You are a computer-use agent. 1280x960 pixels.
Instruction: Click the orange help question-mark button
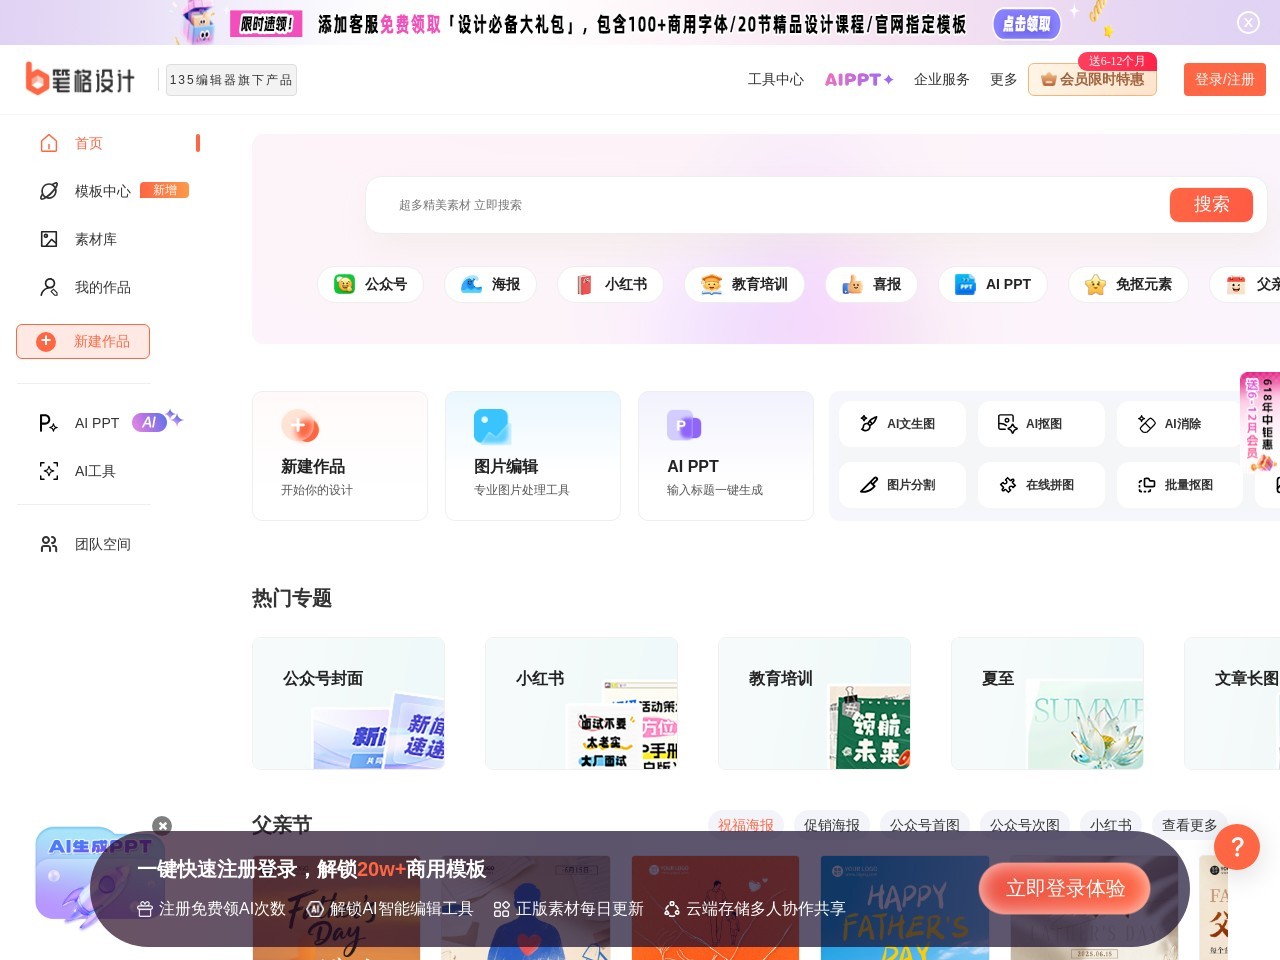(x=1237, y=847)
